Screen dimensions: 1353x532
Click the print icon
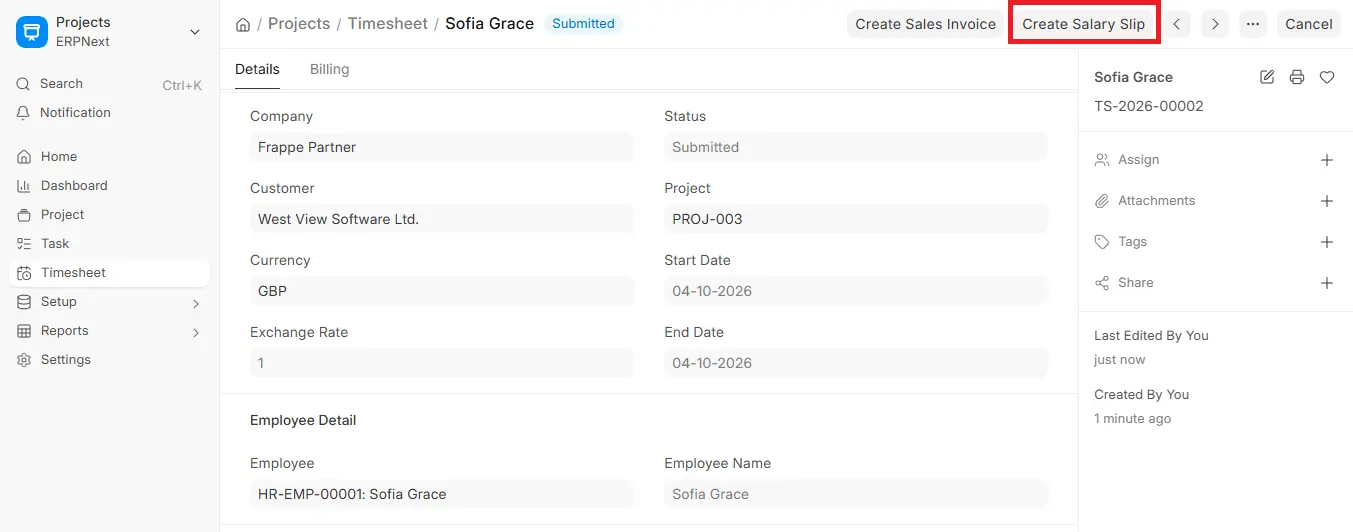click(1297, 77)
